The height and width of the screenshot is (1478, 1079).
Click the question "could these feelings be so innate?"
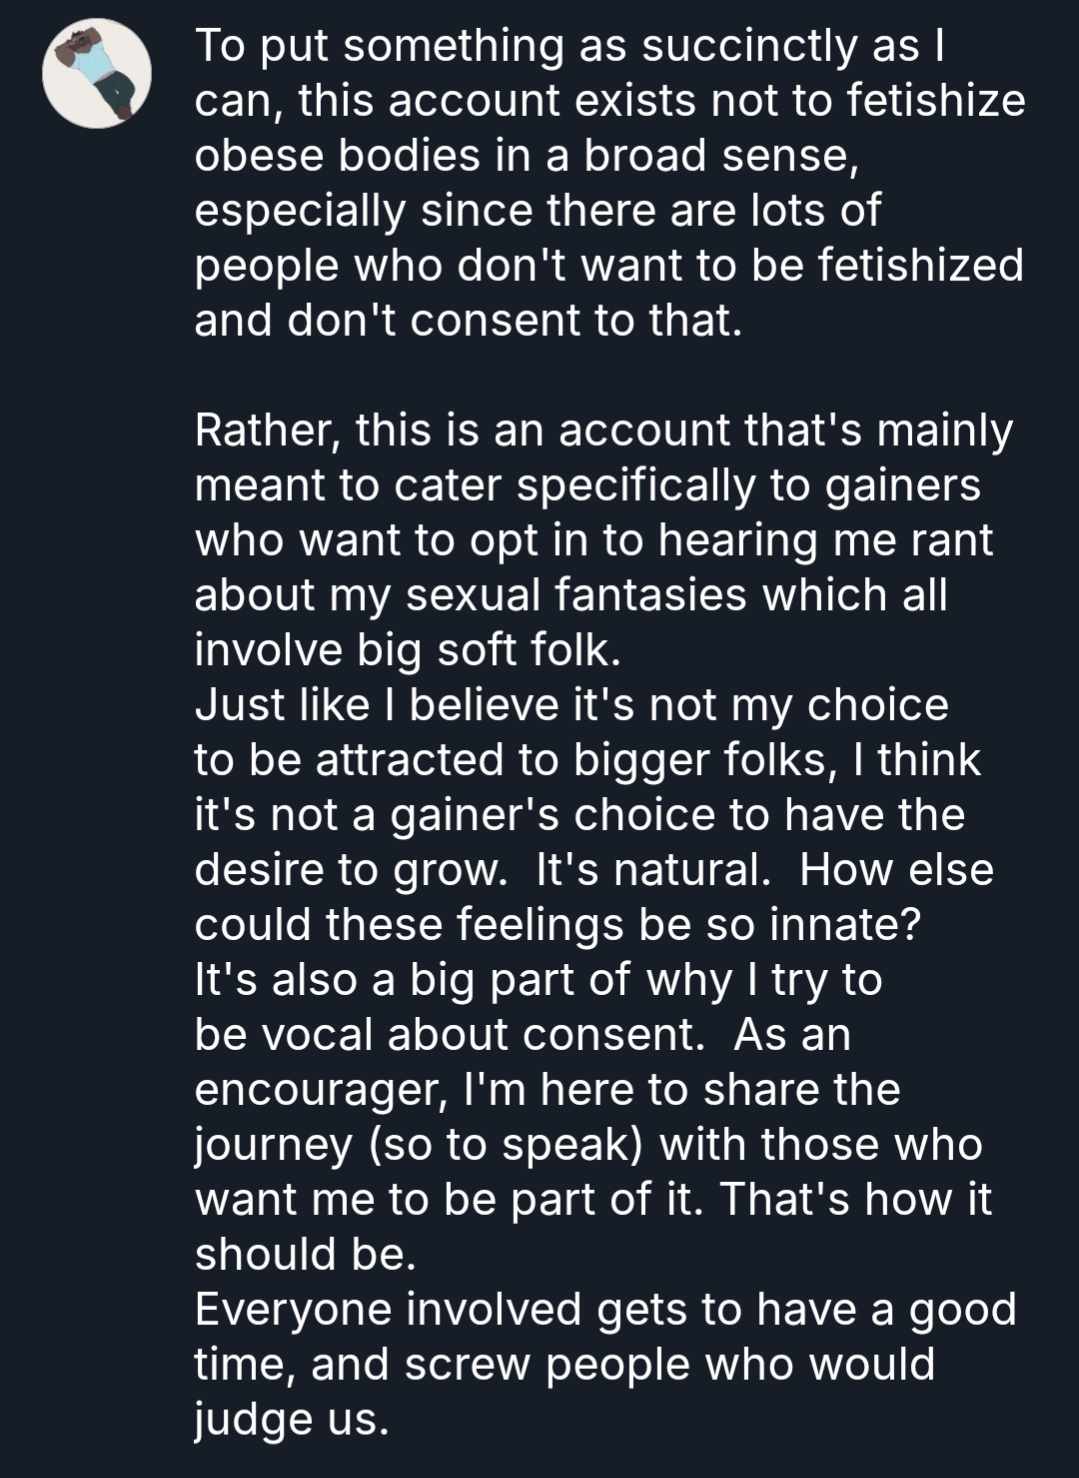(557, 925)
